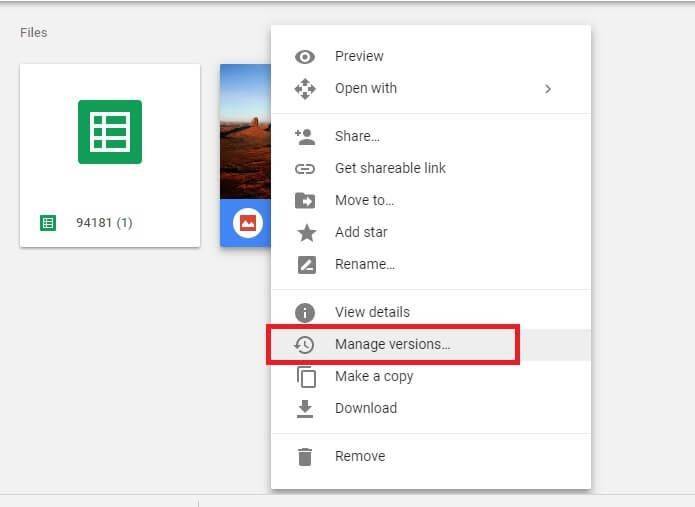This screenshot has height=507, width=695.
Task: Choose Remove from the context menu
Action: 431,456
